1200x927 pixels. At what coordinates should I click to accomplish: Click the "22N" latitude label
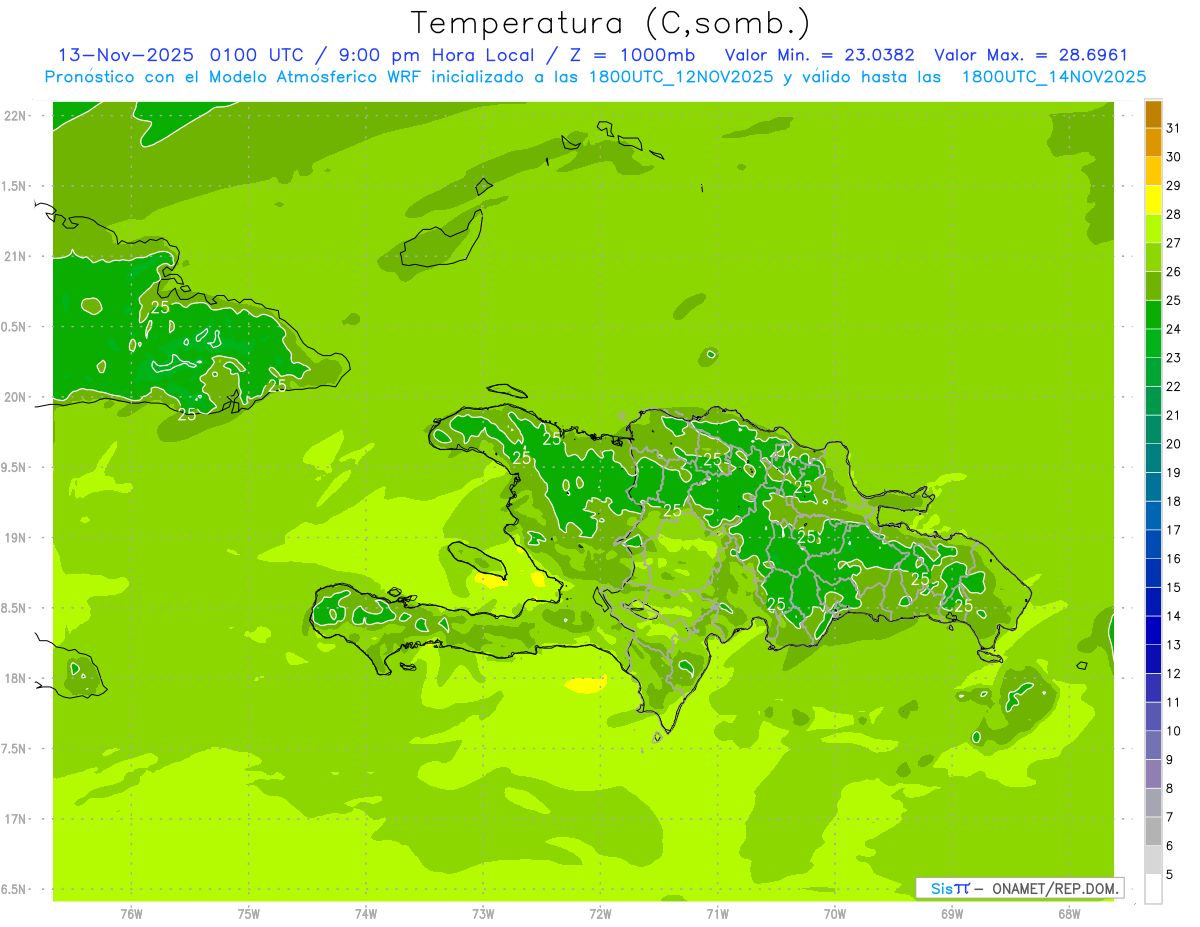(x=16, y=116)
